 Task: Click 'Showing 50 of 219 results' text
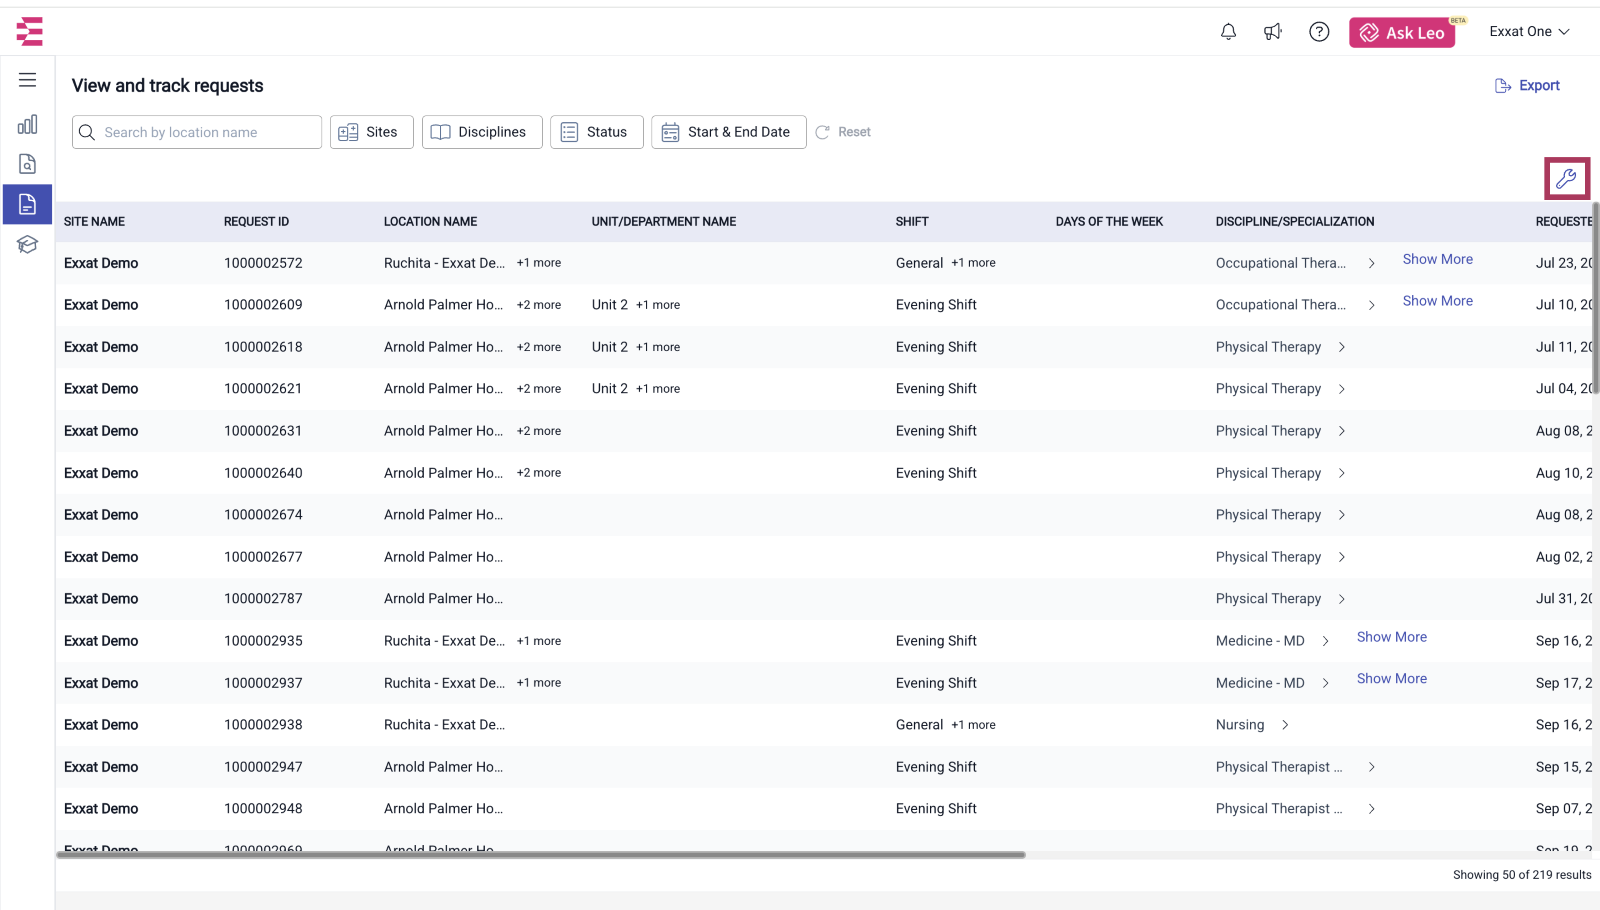point(1522,875)
